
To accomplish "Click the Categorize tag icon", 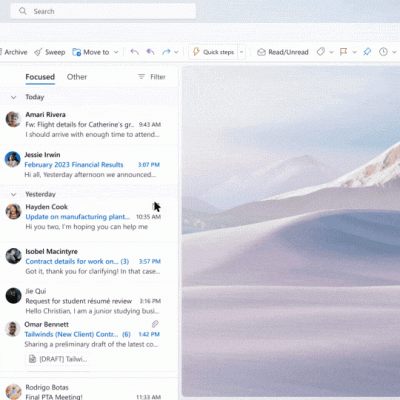I will pyautogui.click(x=321, y=52).
